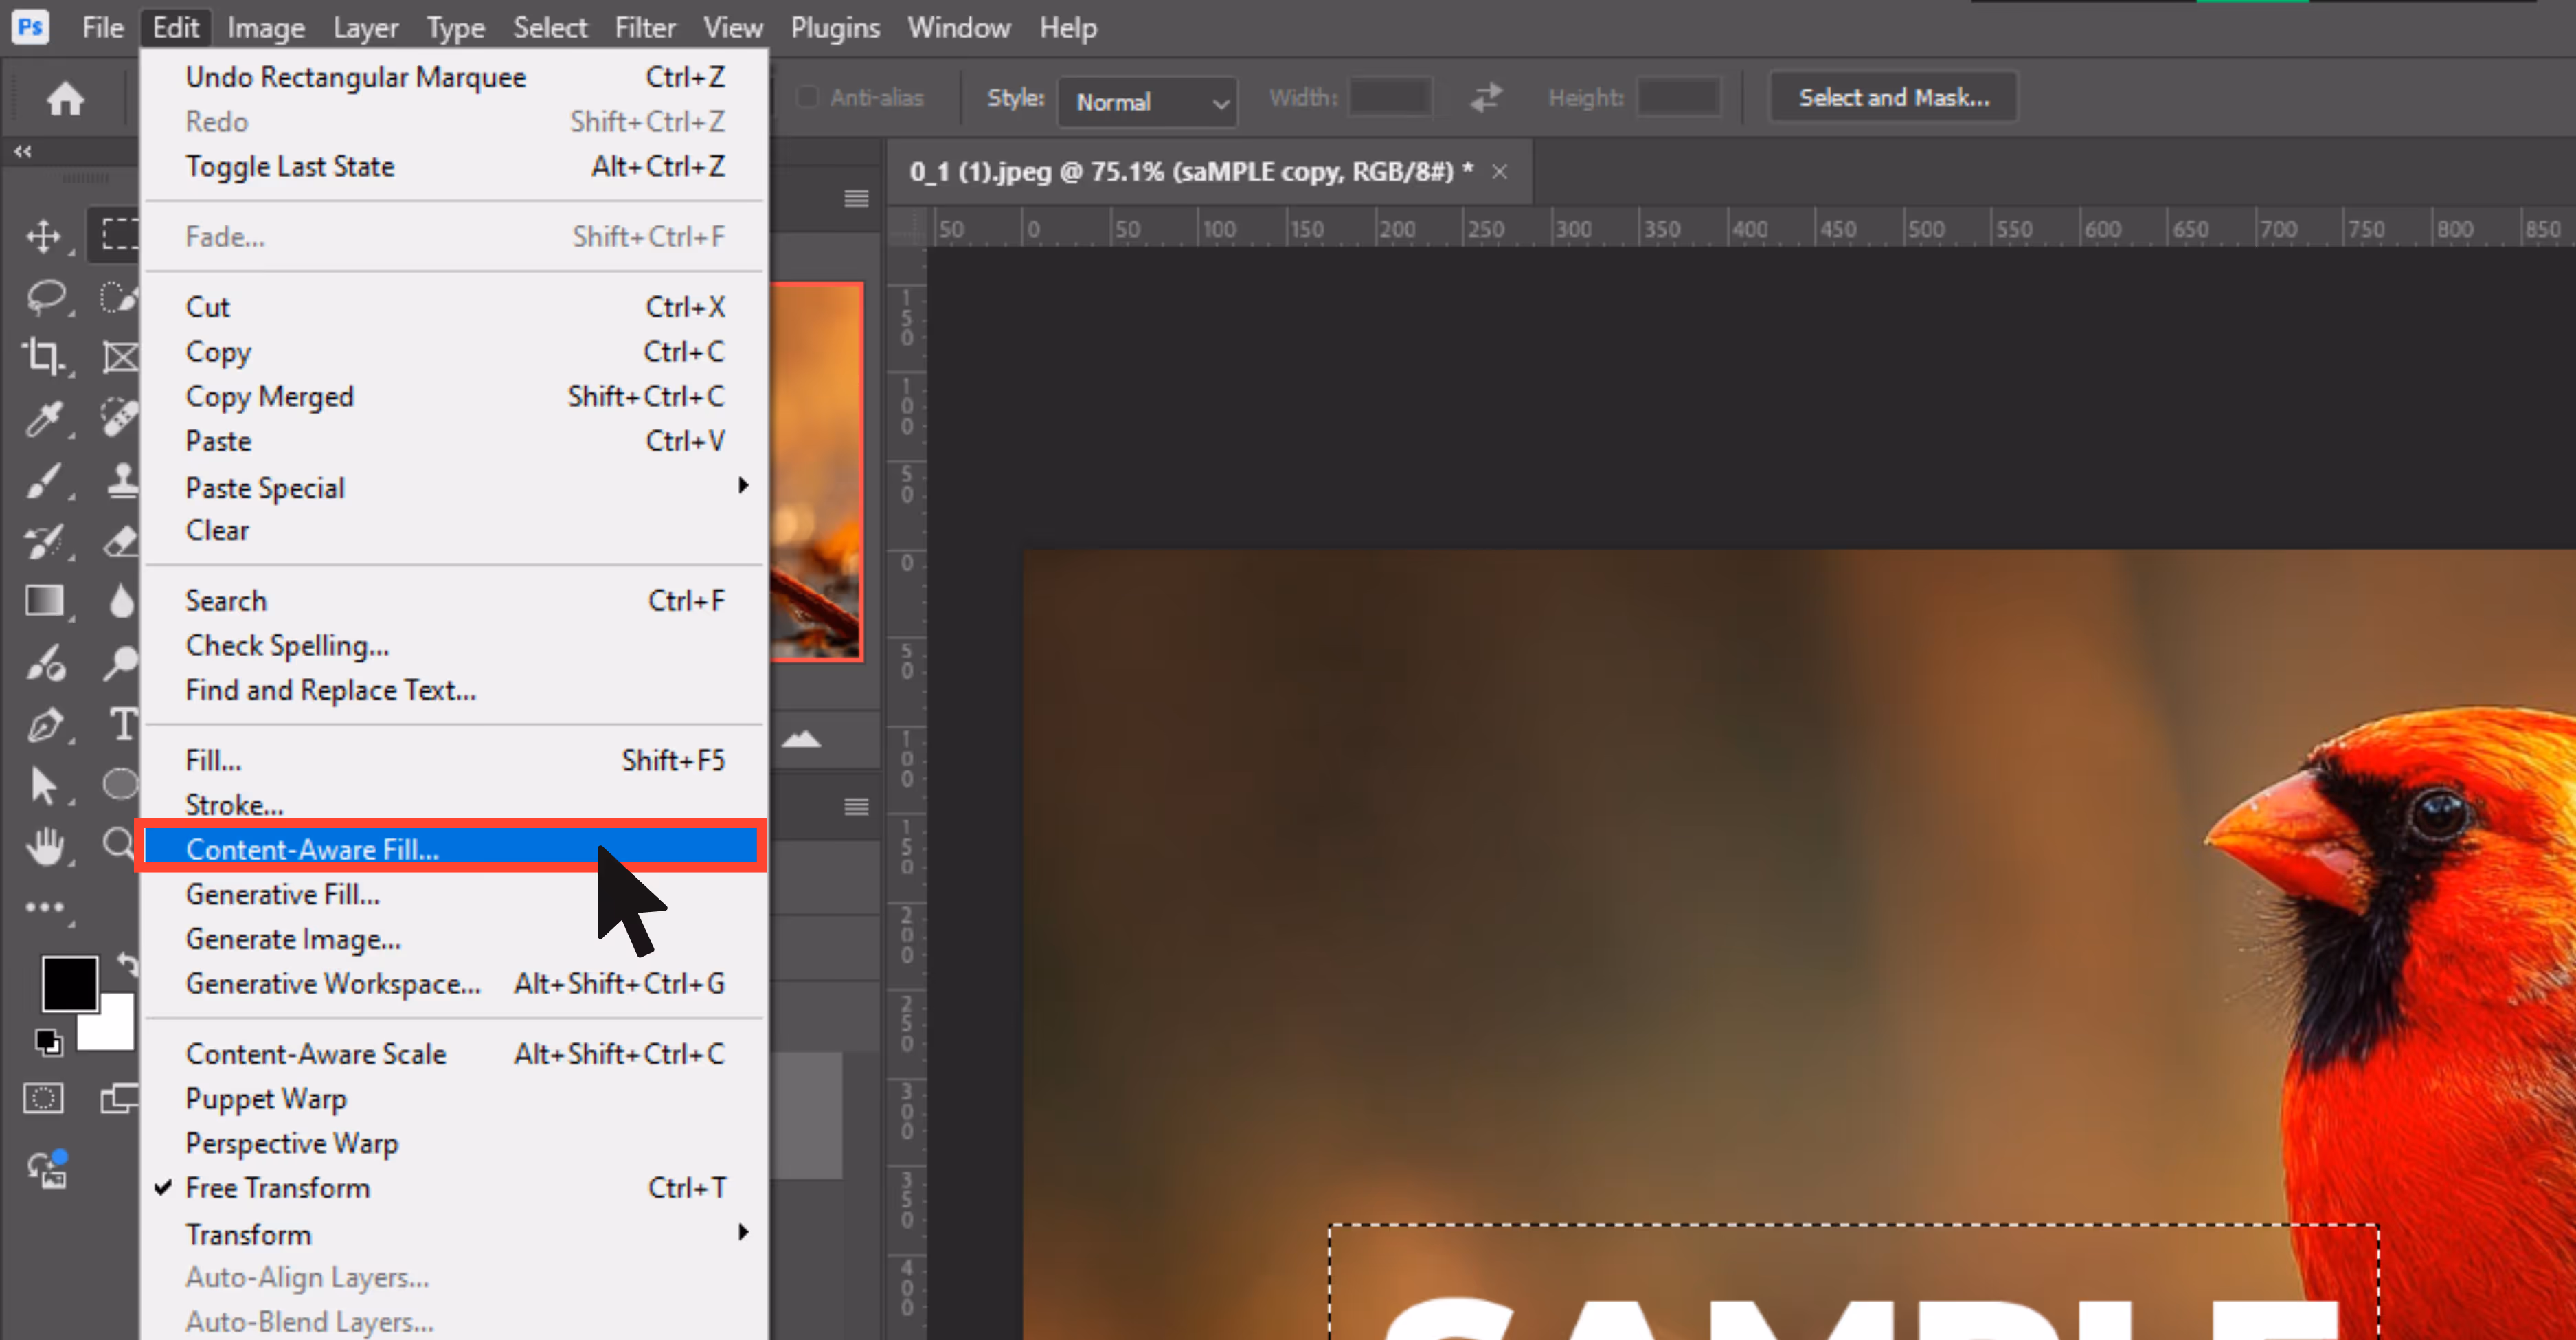Toggle Free Transform in Edit menu

(456, 1188)
